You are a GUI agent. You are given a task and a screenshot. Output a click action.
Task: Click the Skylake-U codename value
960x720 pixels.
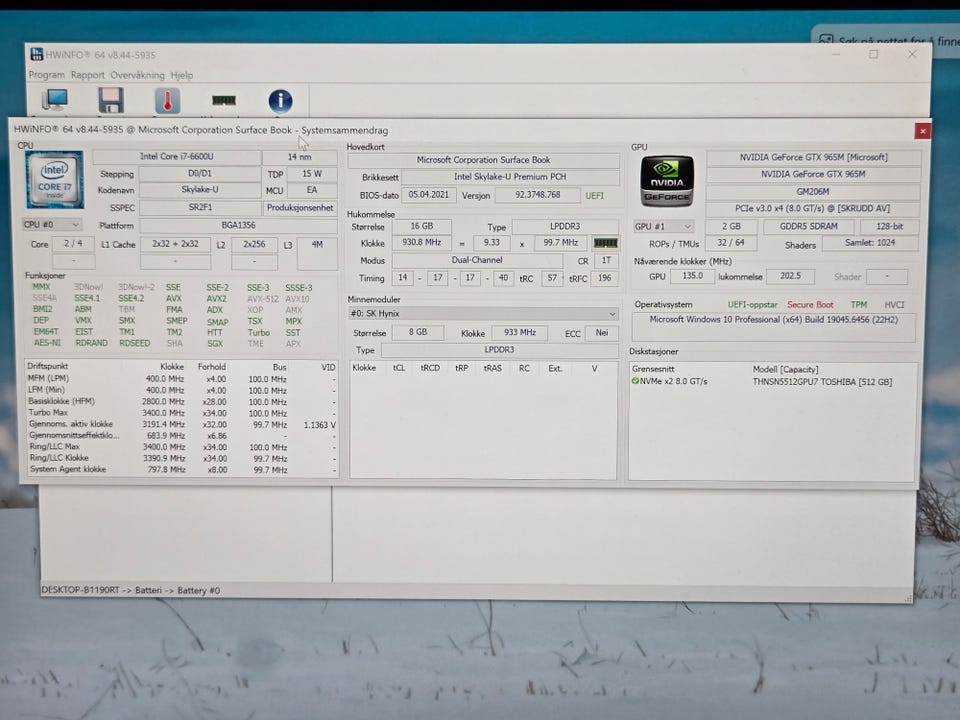[200, 190]
